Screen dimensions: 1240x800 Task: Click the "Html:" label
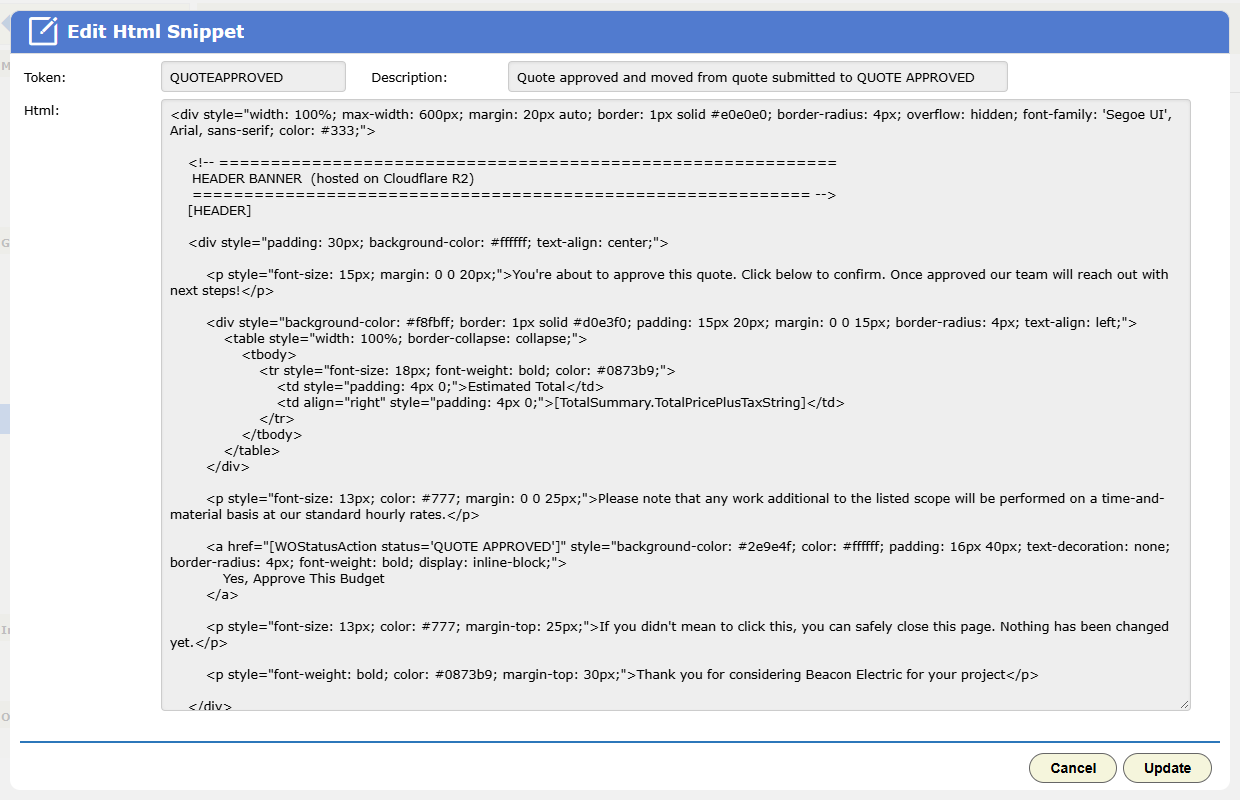click(42, 110)
